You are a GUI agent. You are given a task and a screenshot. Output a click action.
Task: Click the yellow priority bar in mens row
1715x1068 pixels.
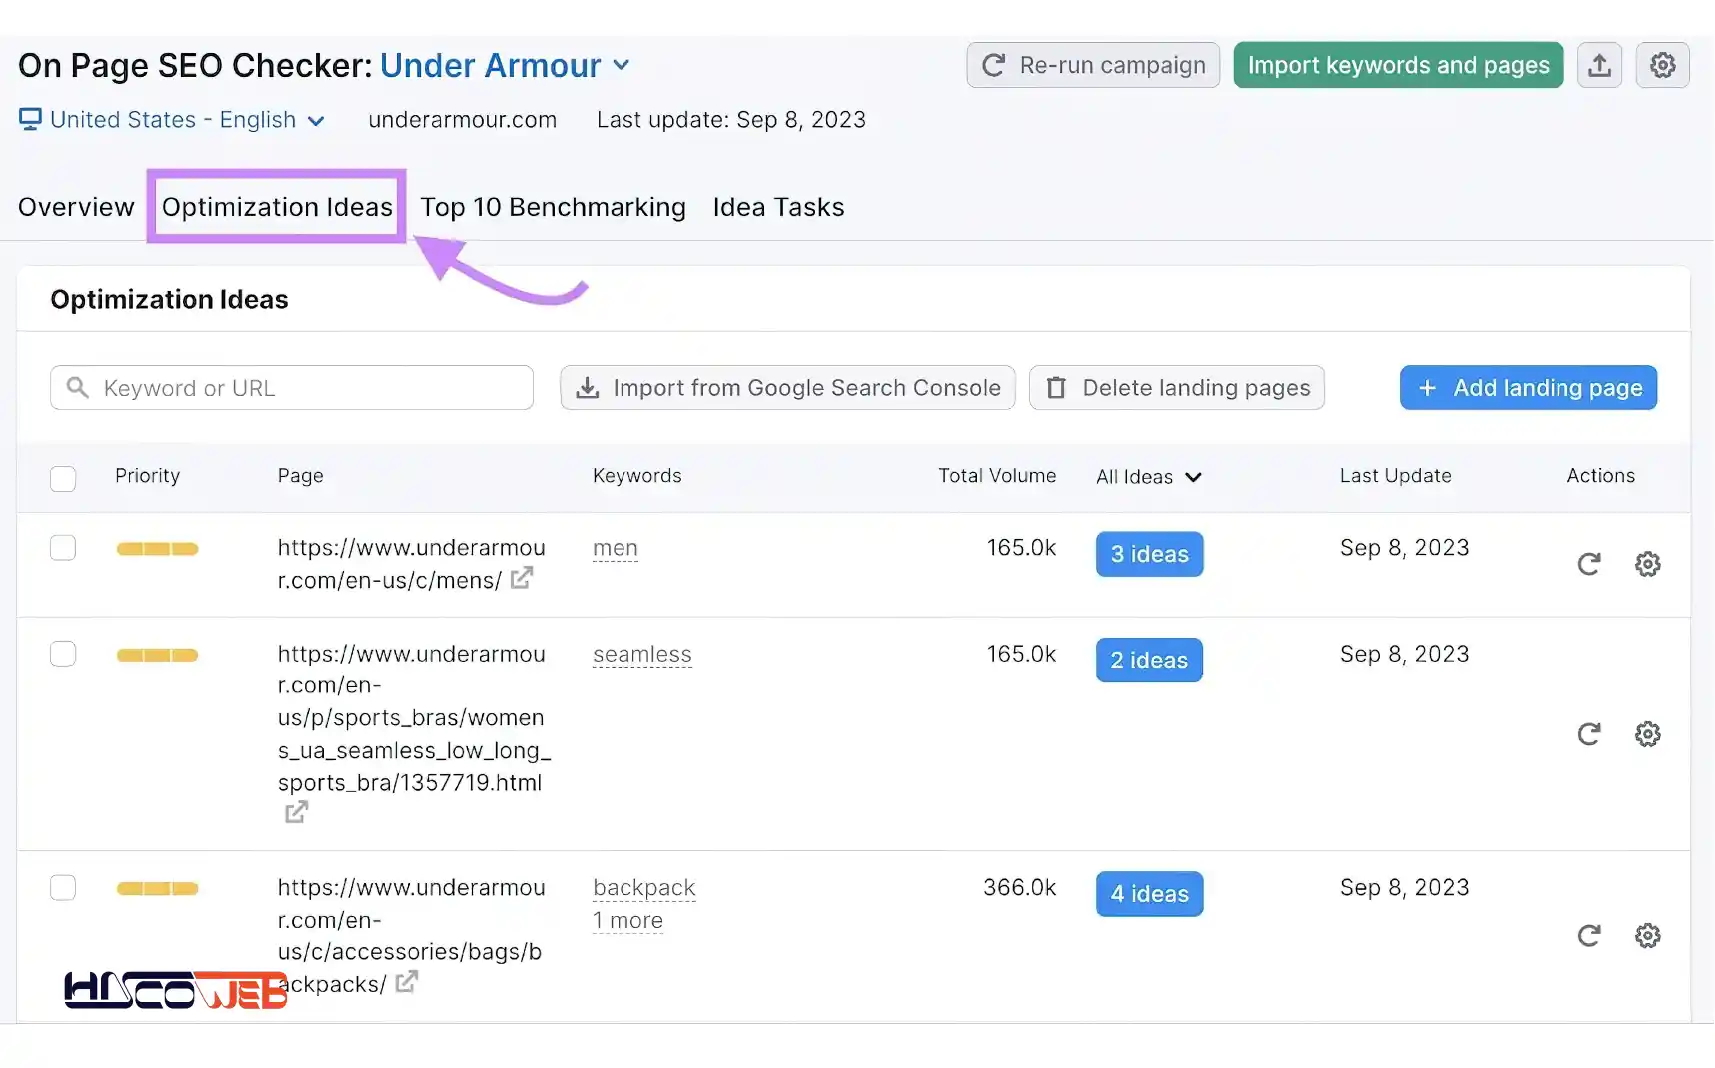(157, 548)
